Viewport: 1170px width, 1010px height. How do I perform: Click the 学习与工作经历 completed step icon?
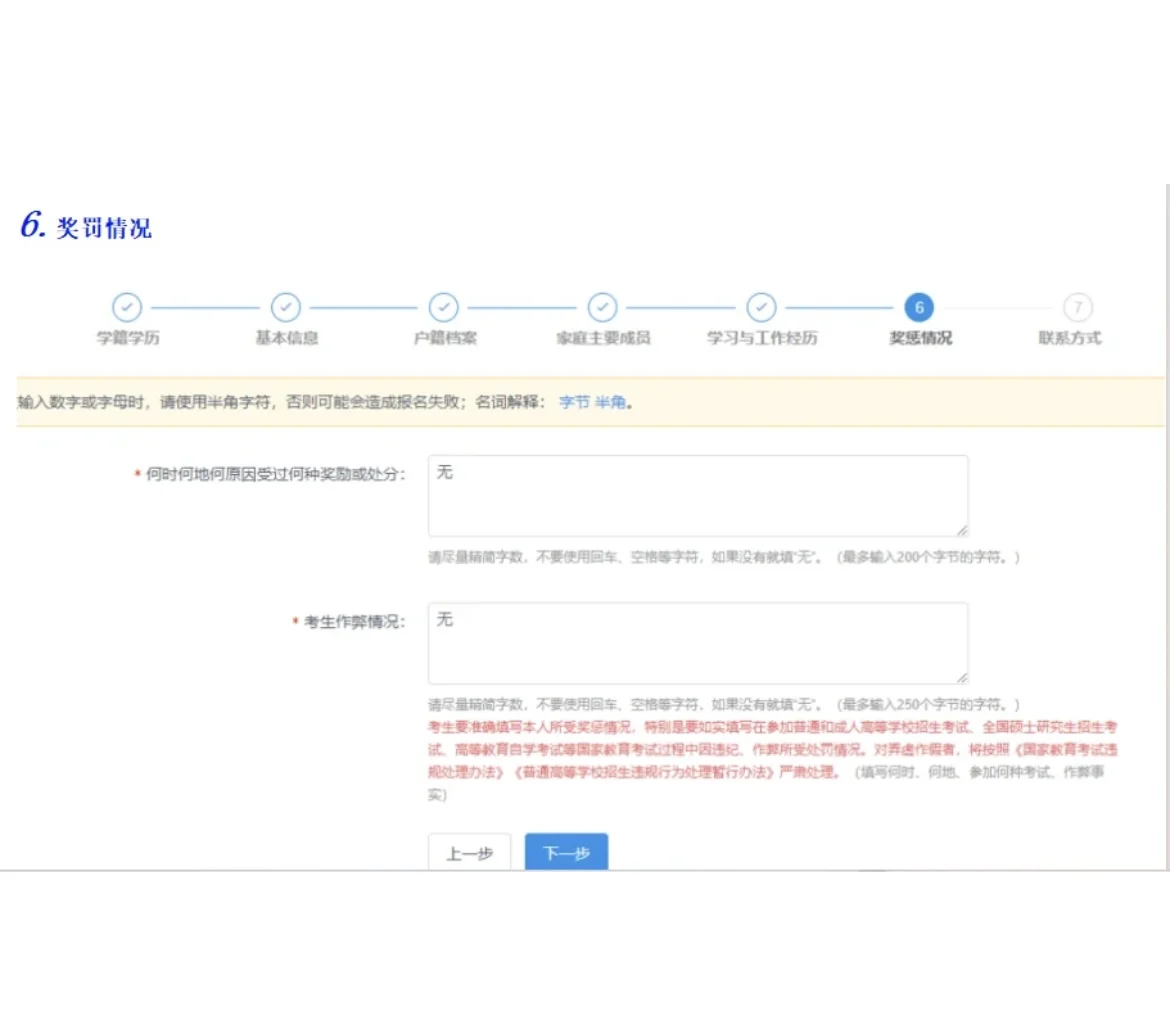click(761, 308)
